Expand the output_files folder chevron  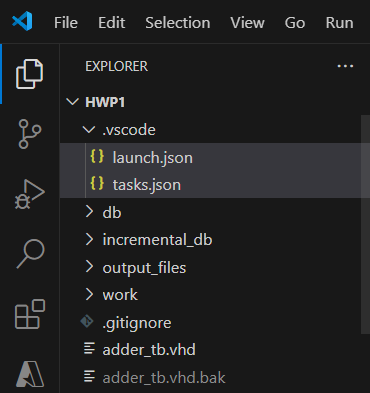(x=89, y=266)
